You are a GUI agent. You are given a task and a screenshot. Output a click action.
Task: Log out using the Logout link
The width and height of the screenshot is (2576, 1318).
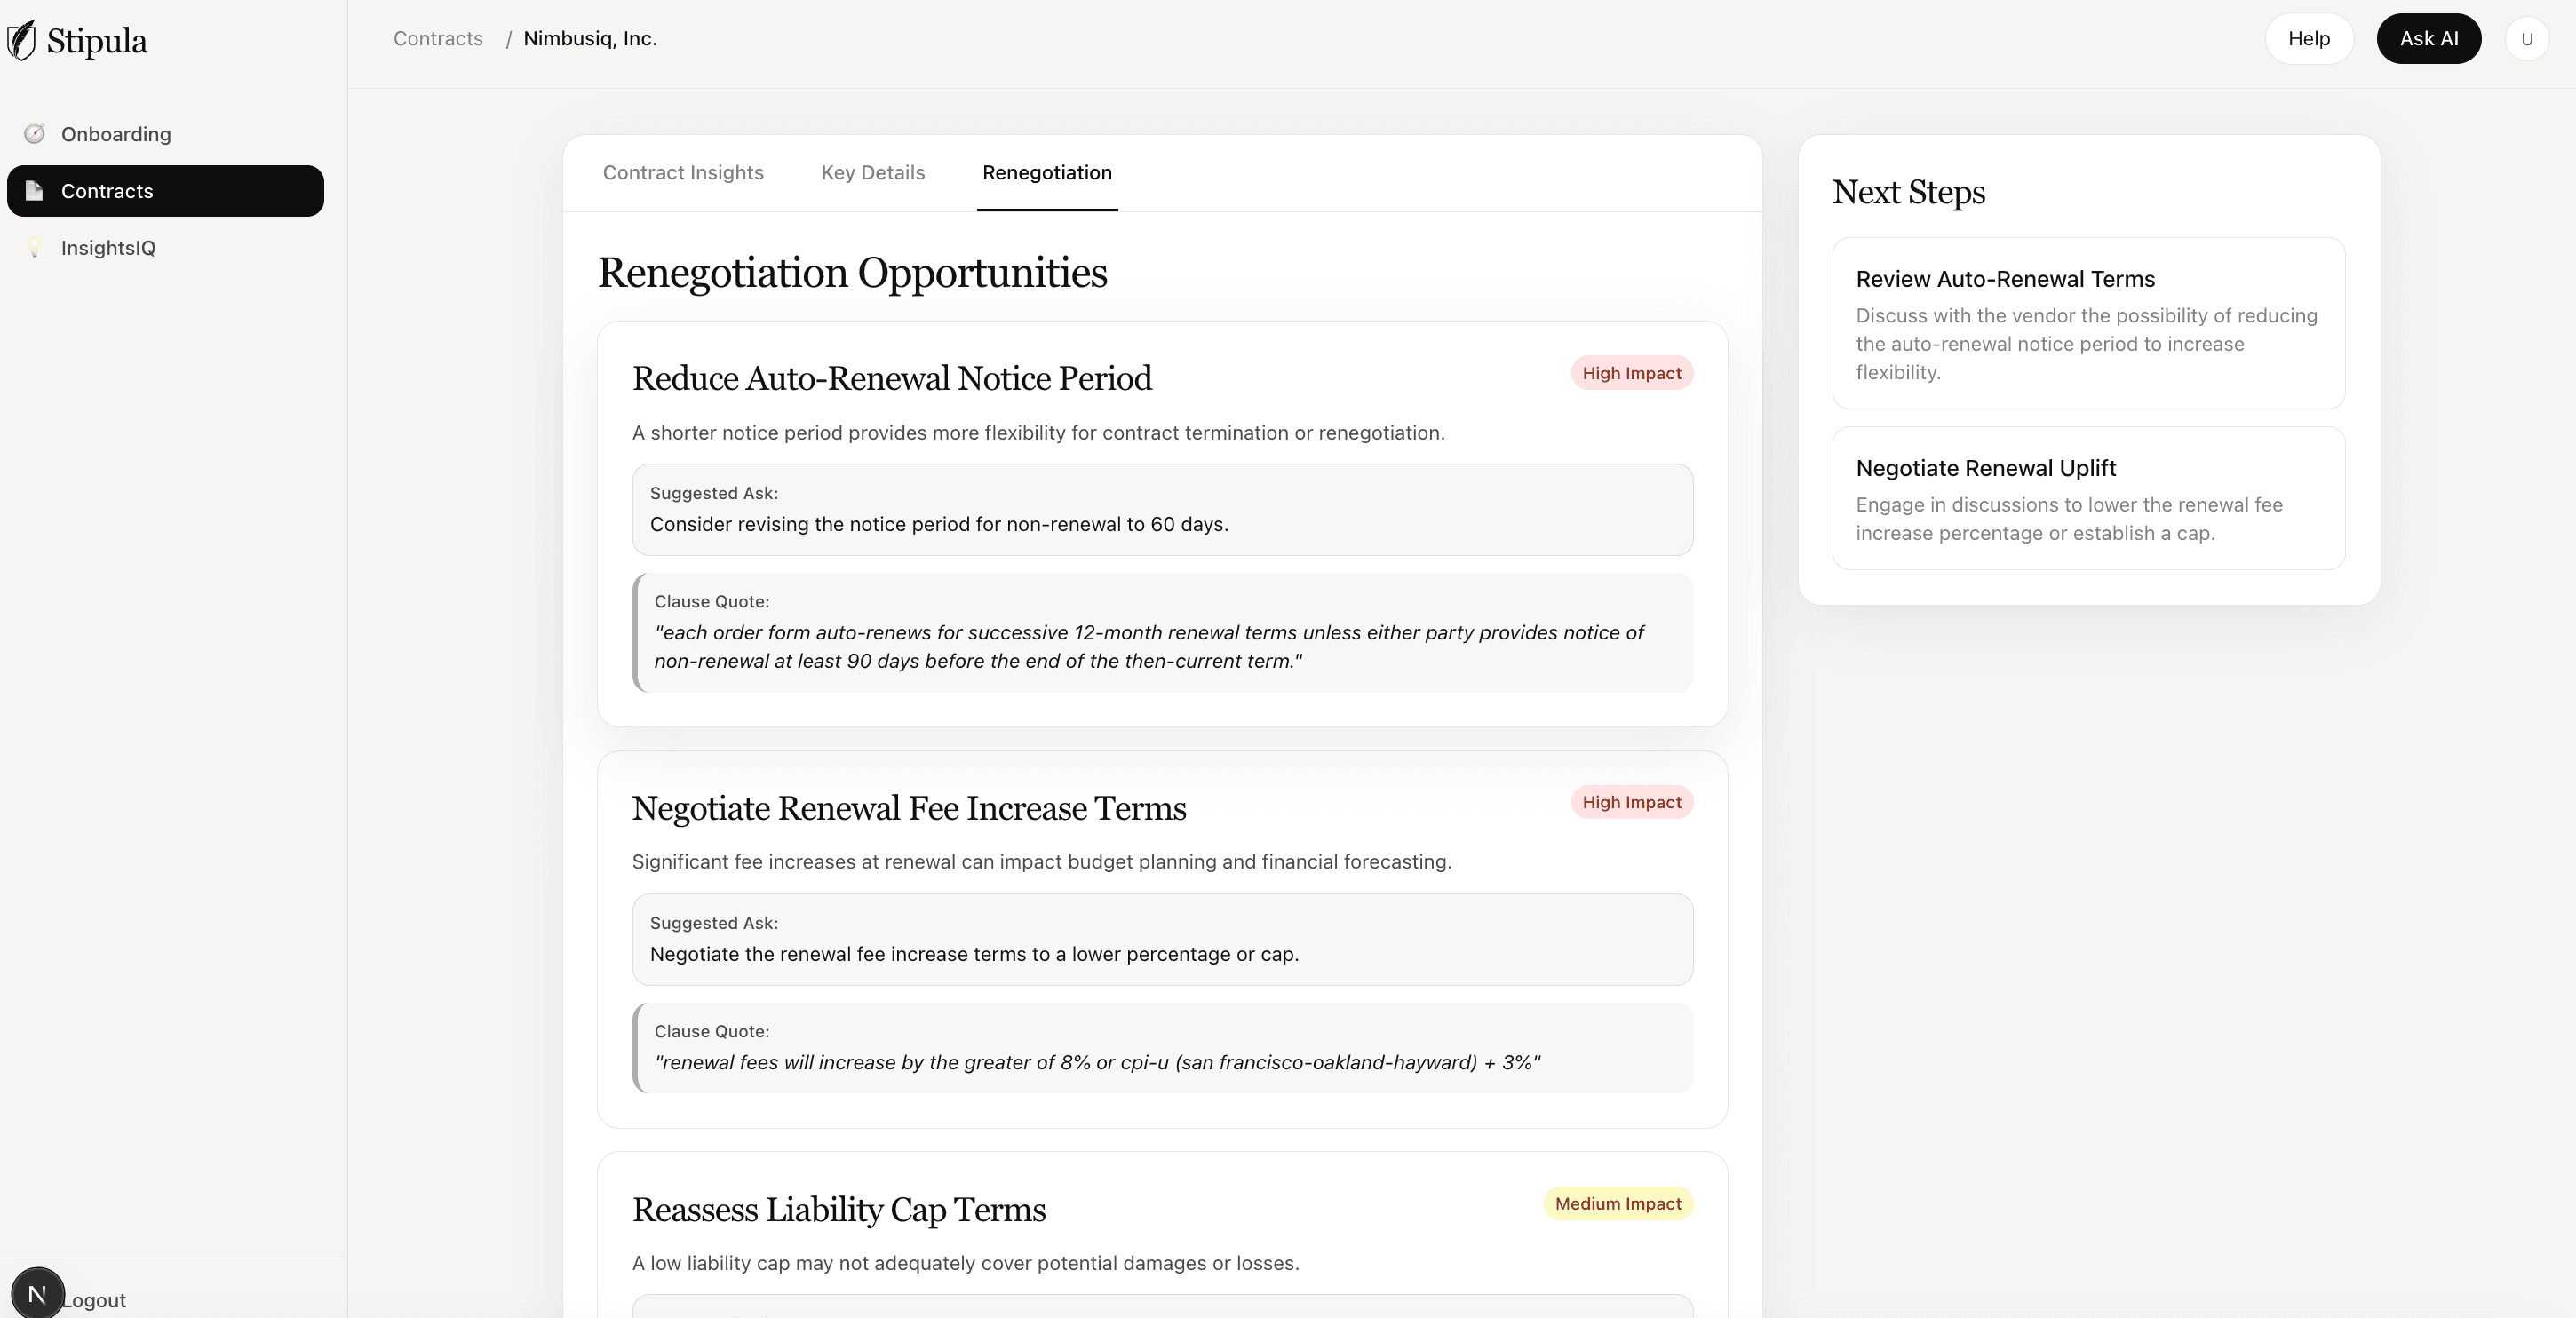tap(95, 1300)
